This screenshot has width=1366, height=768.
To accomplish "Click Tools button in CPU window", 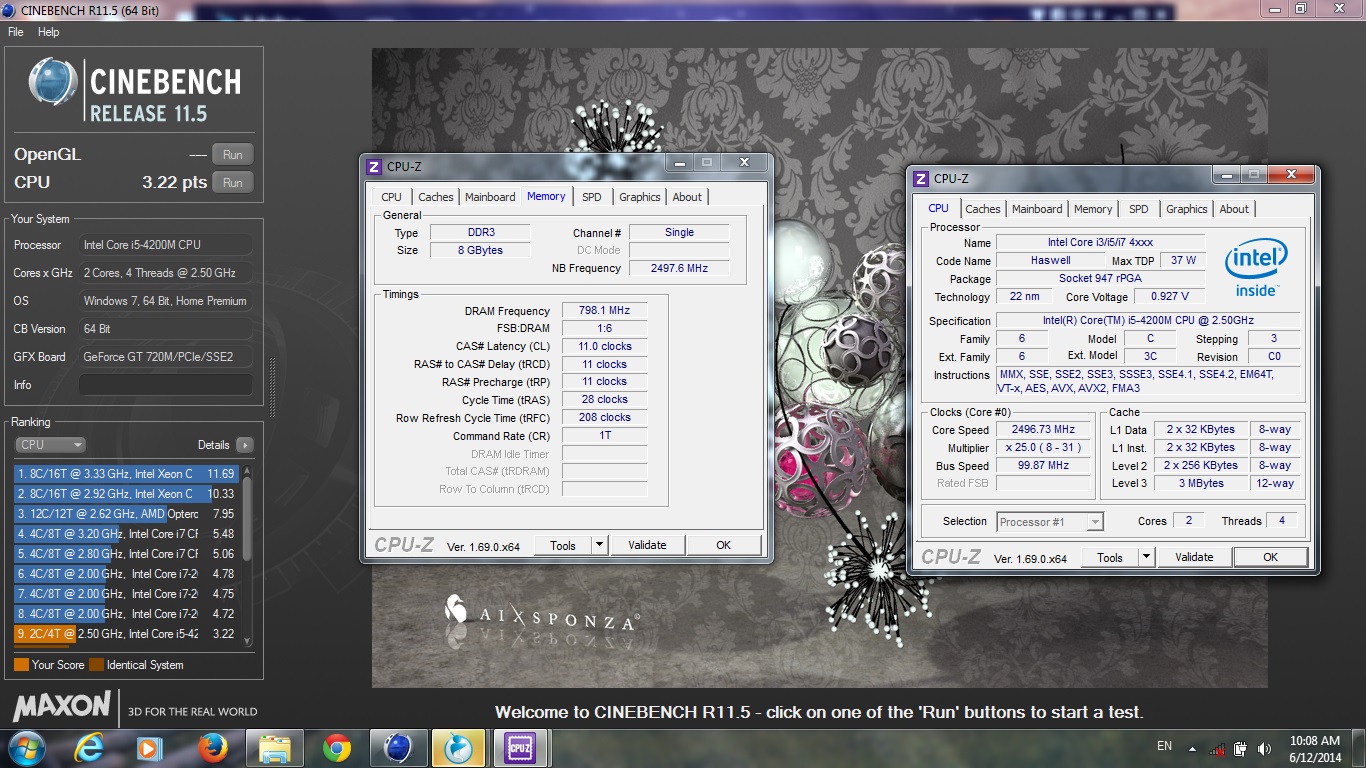I will click(x=1110, y=557).
